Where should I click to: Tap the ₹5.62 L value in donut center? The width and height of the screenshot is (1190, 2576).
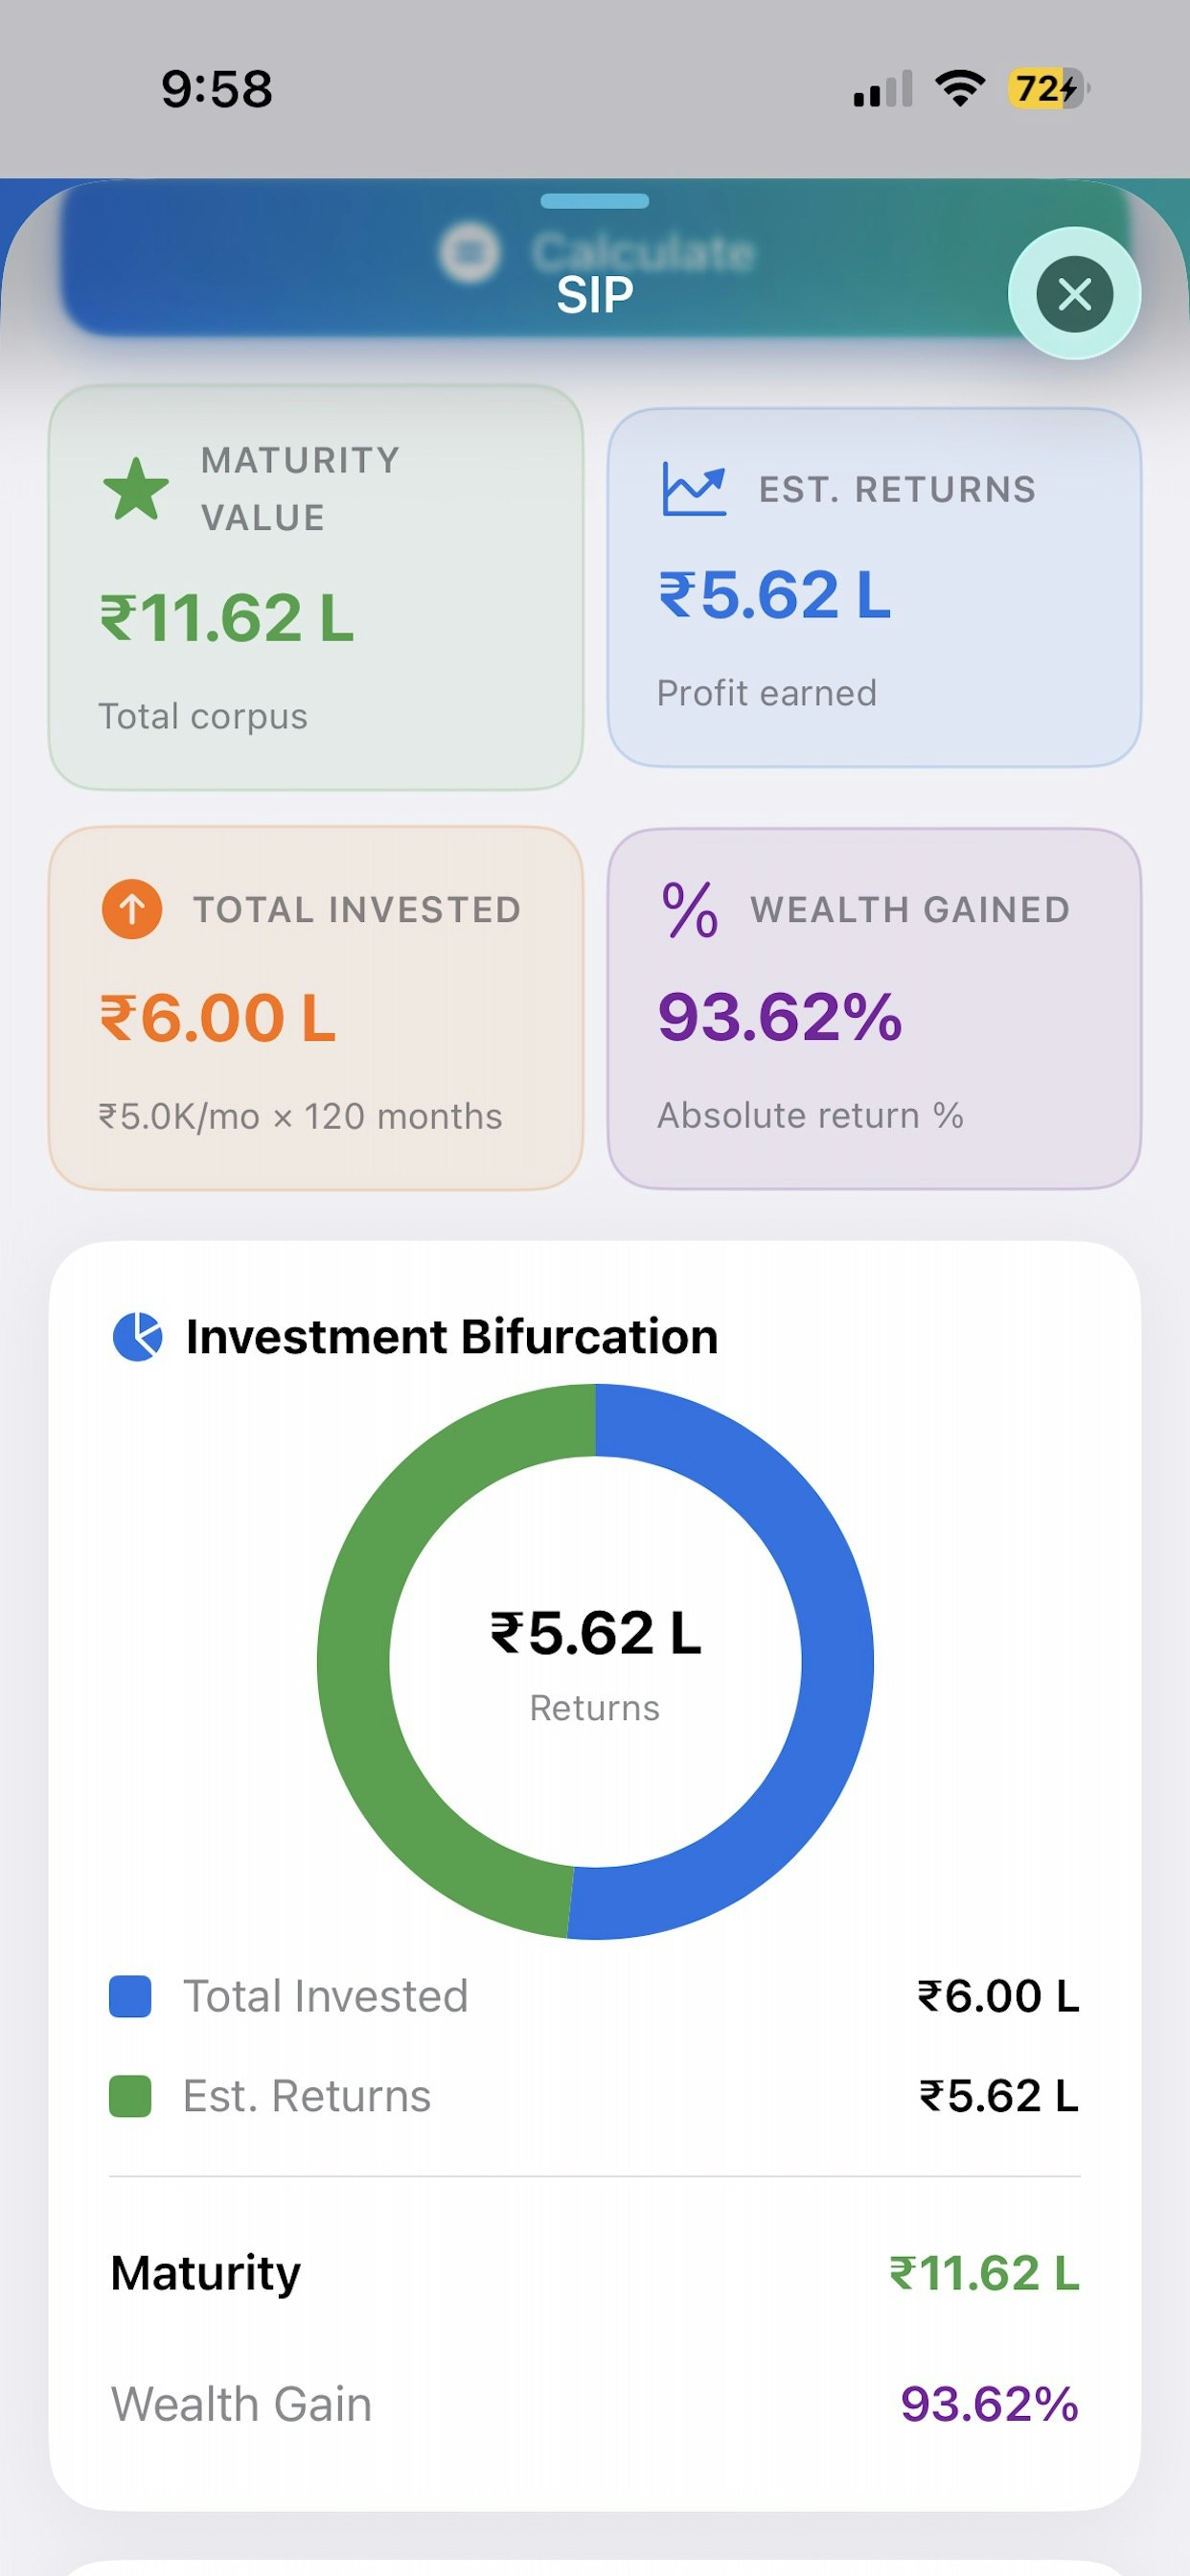[x=596, y=1633]
